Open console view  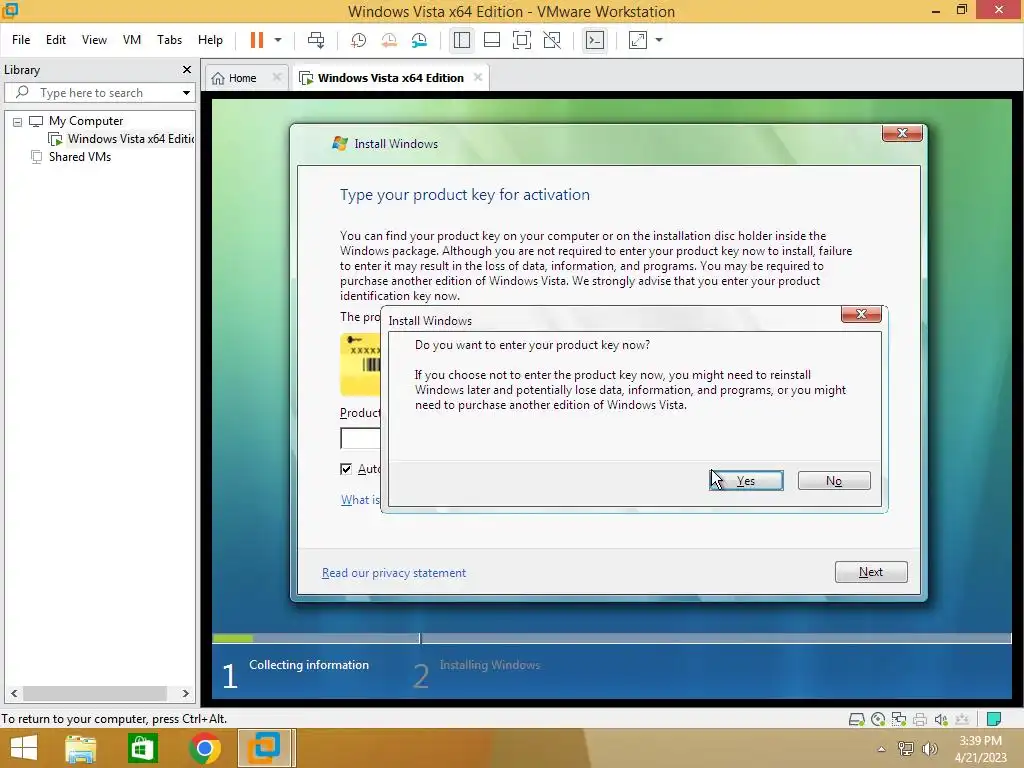tap(595, 40)
